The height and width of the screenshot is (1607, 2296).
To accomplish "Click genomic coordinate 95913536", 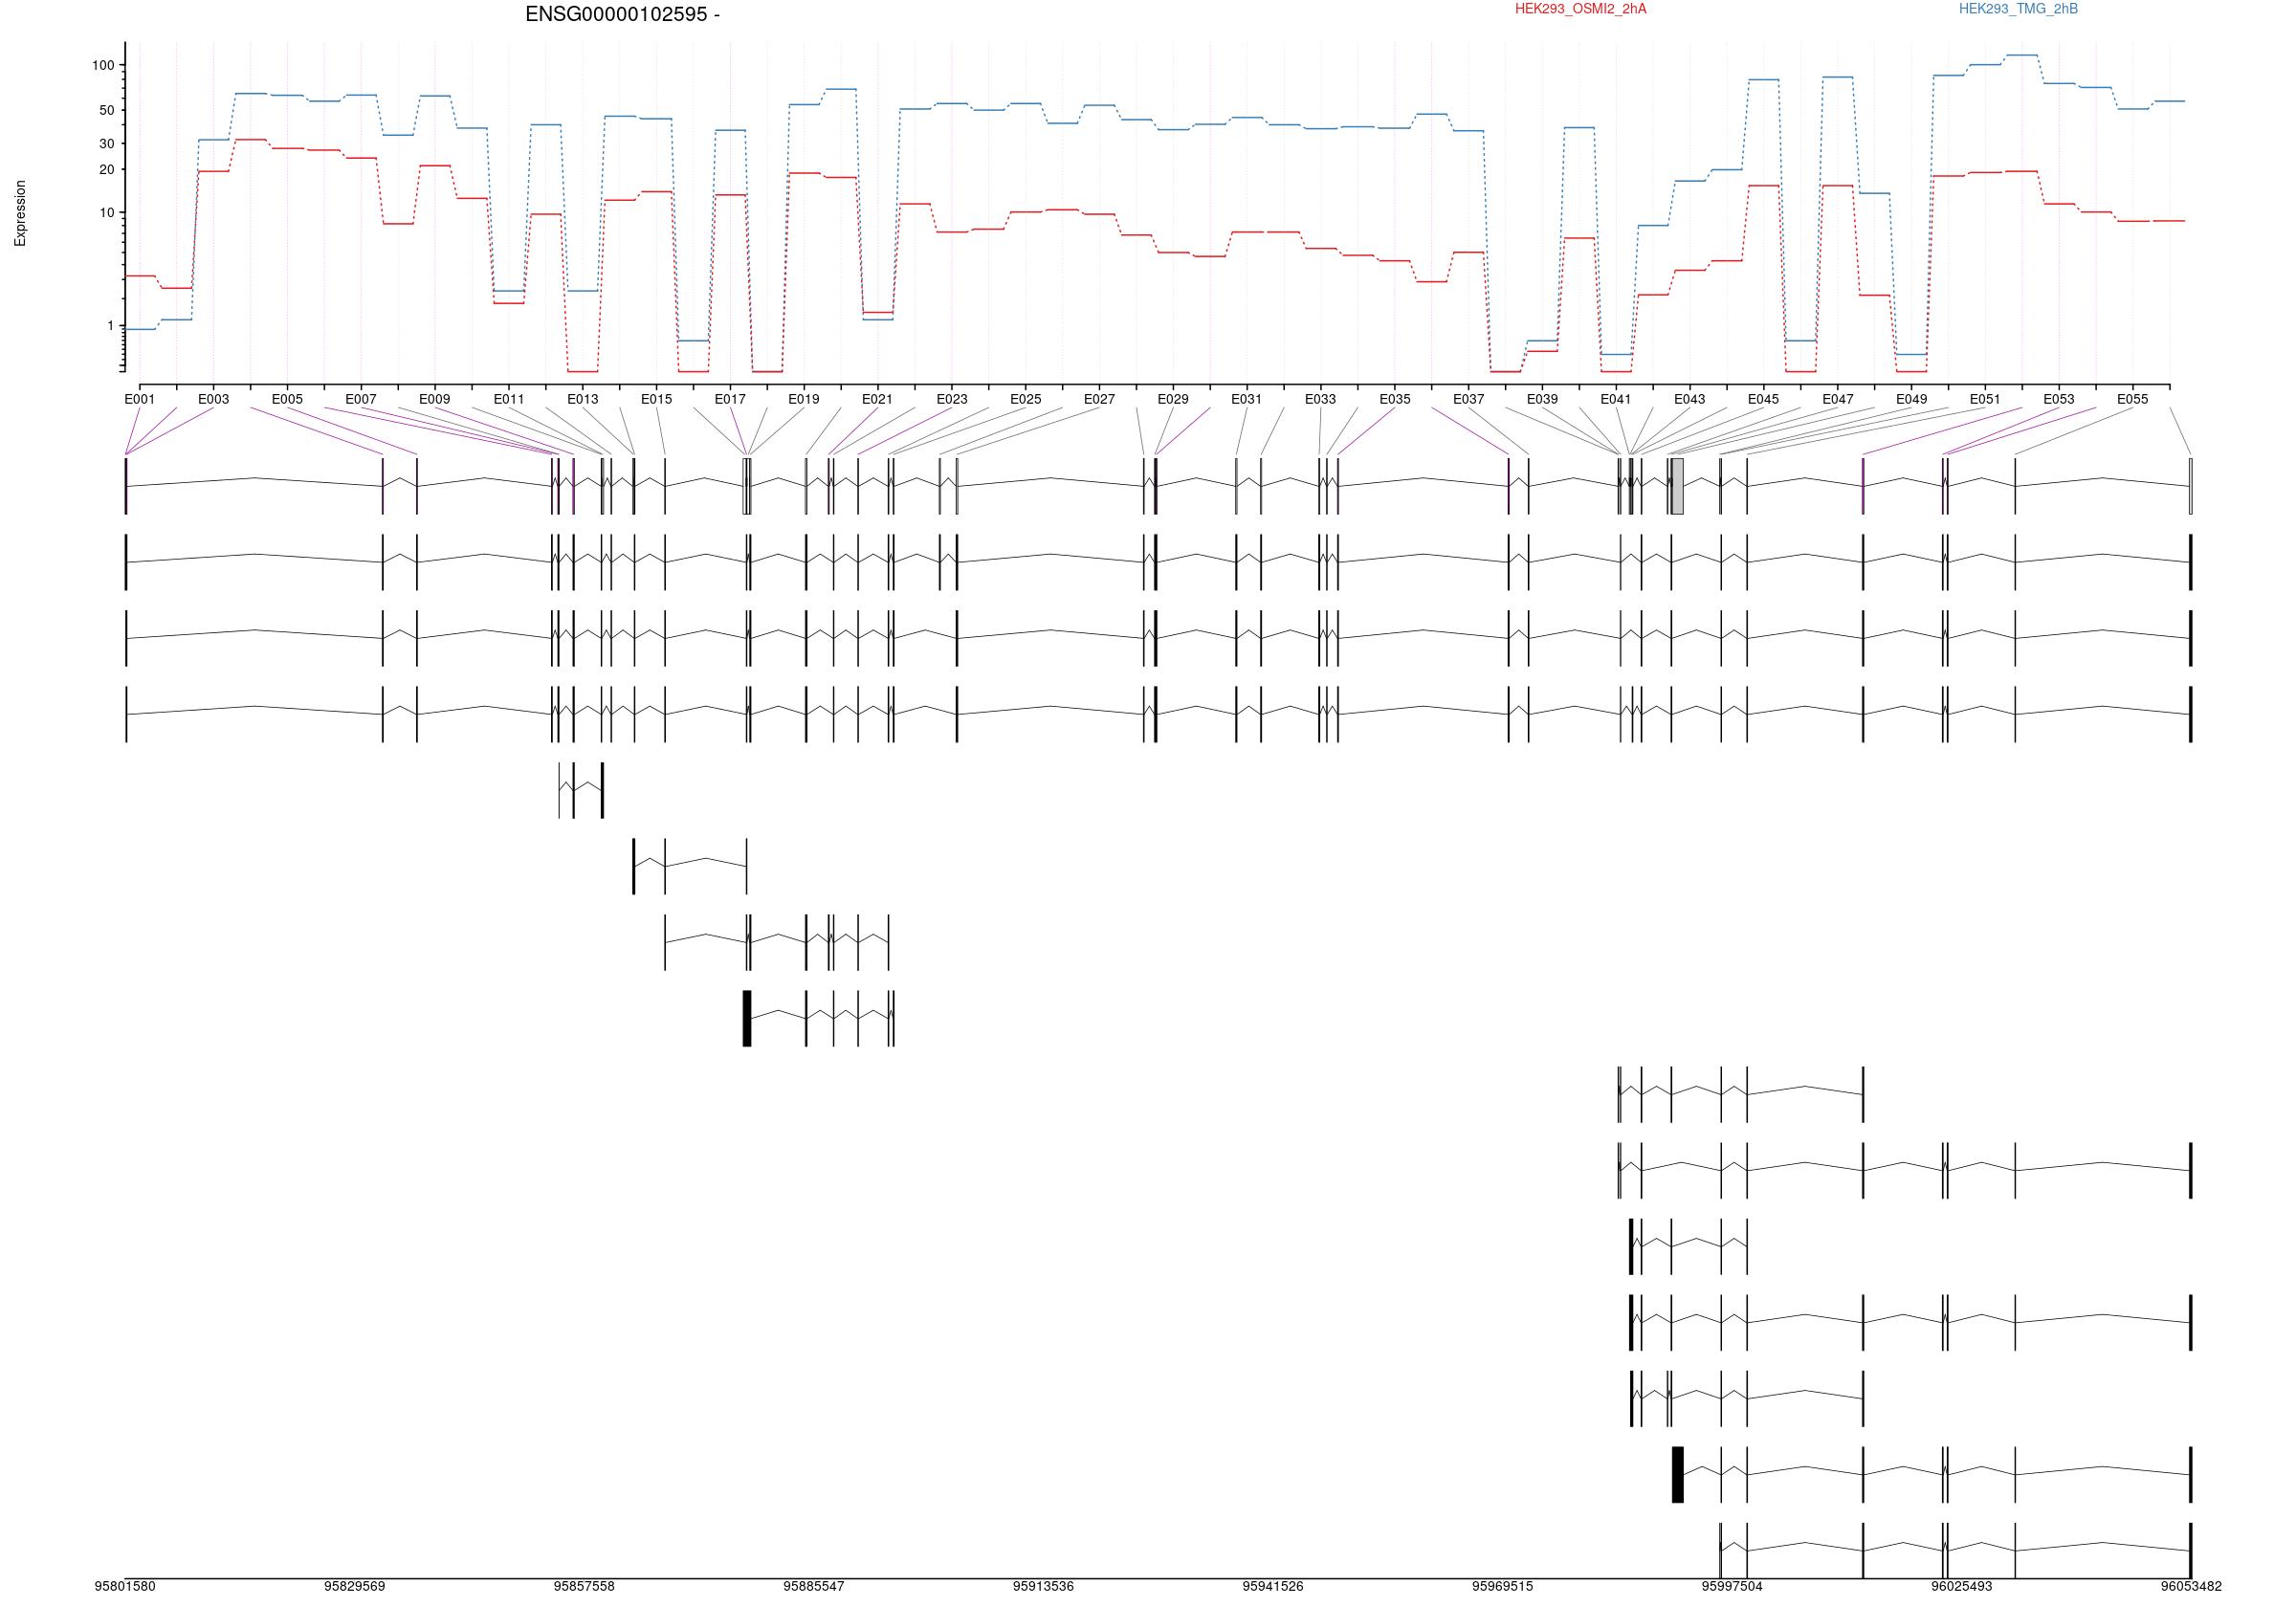I will pos(1043,1586).
